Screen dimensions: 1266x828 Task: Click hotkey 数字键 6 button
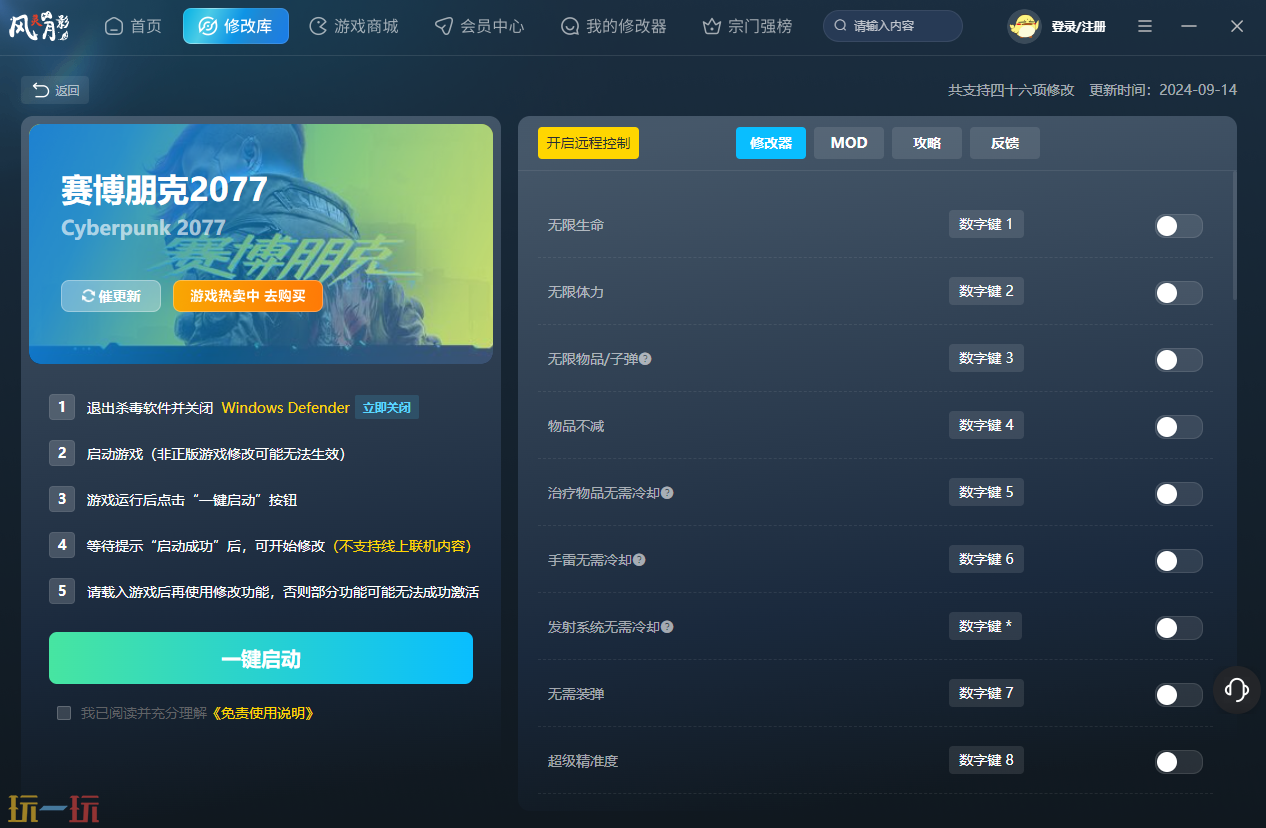pos(986,559)
